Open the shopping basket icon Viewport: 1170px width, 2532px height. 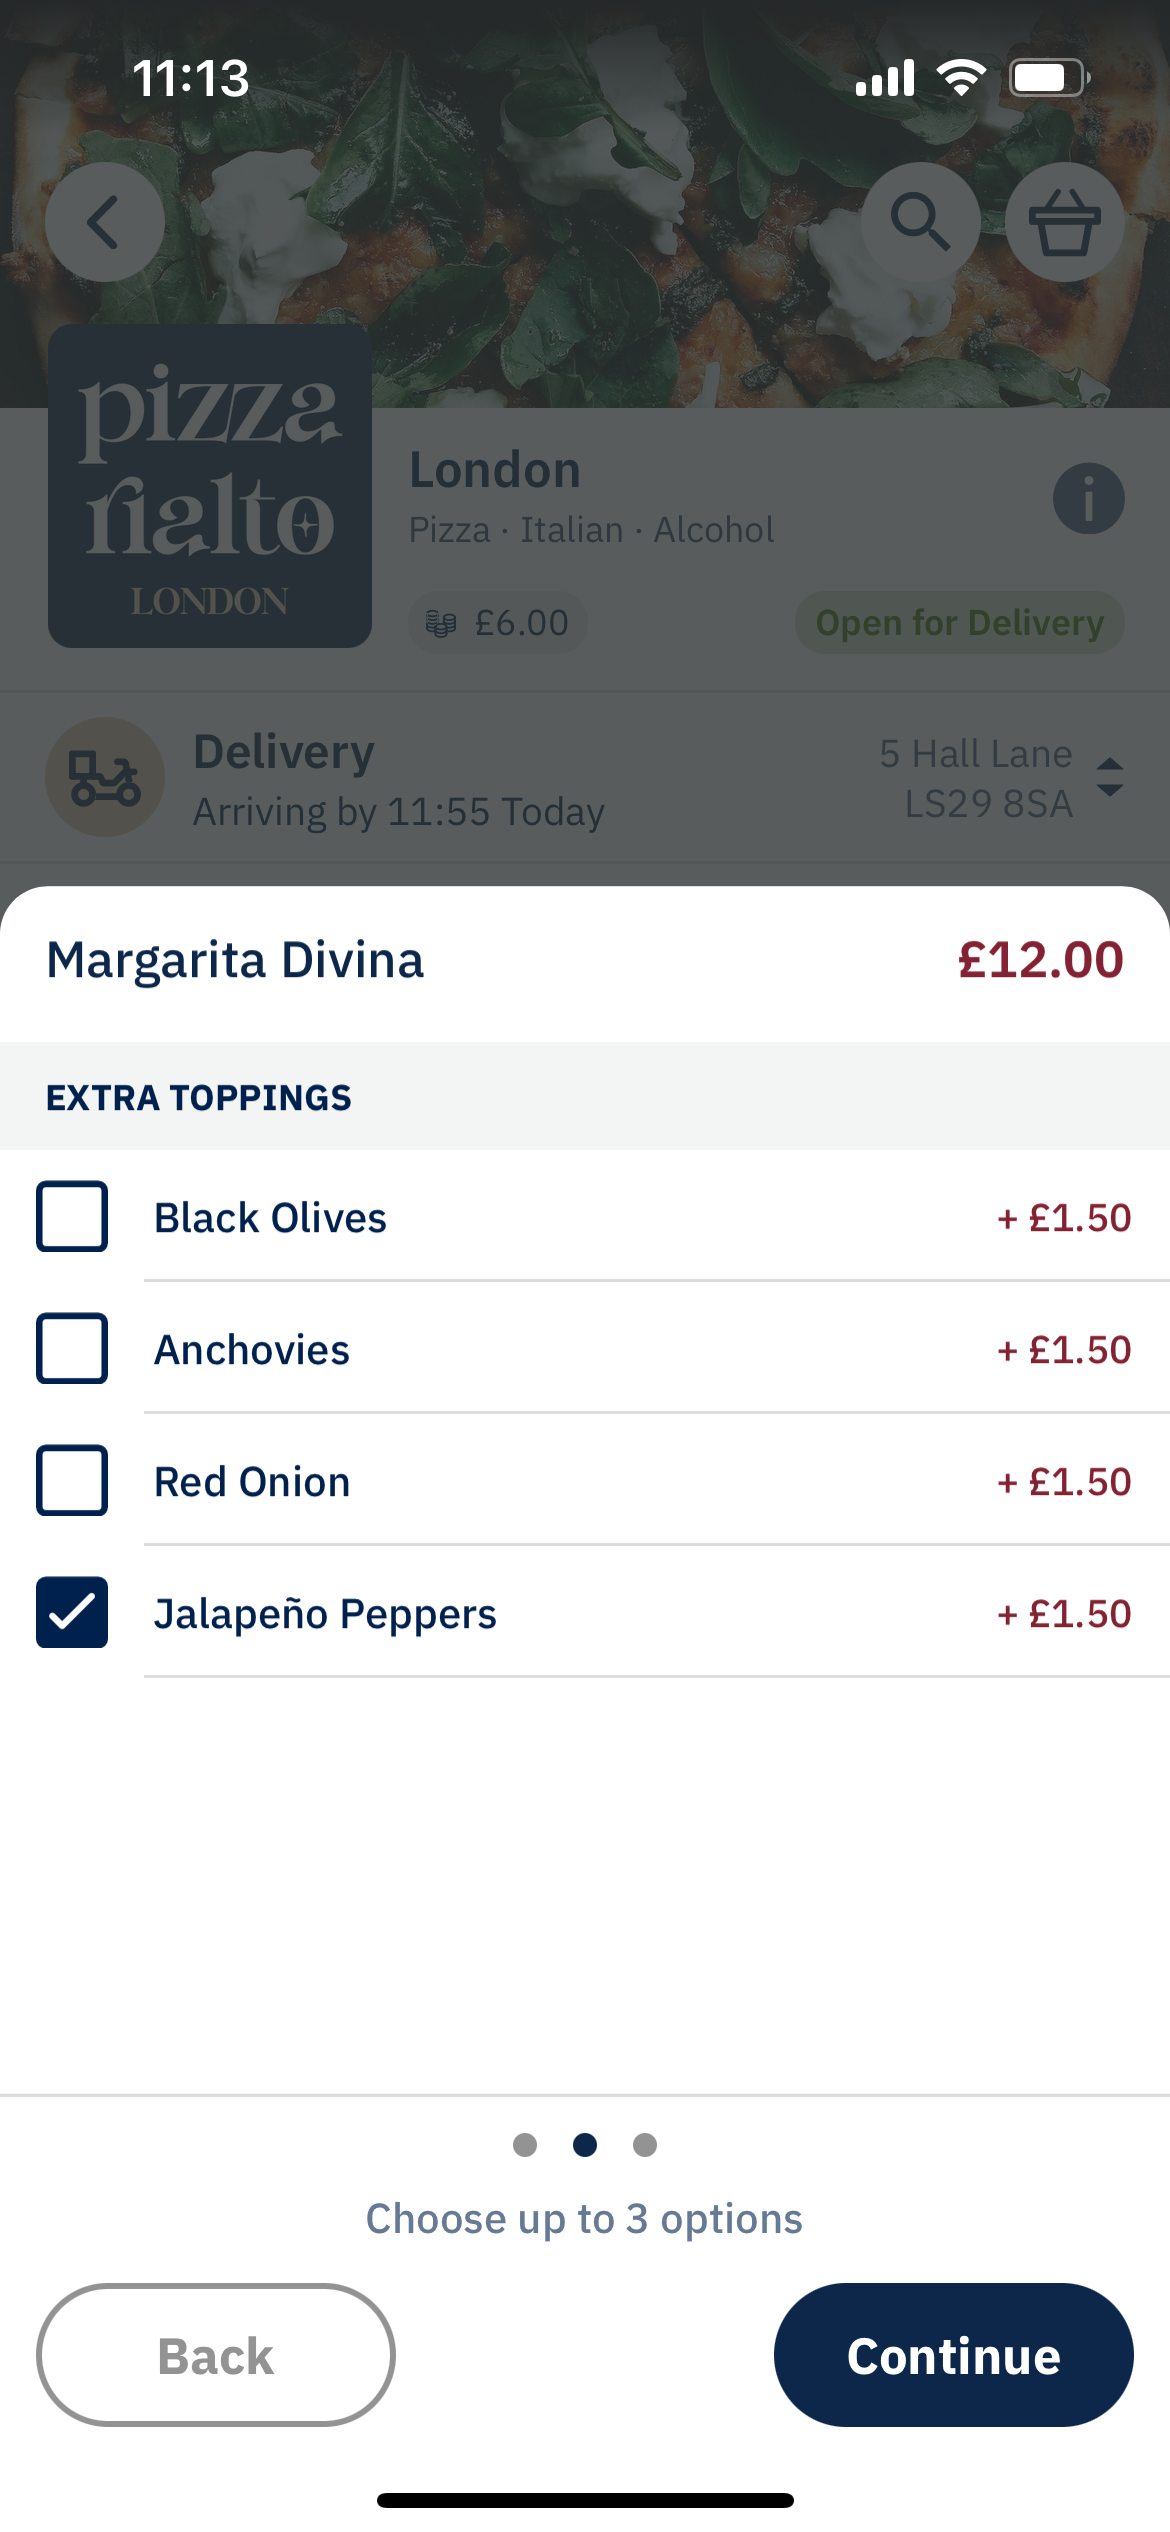tap(1064, 222)
